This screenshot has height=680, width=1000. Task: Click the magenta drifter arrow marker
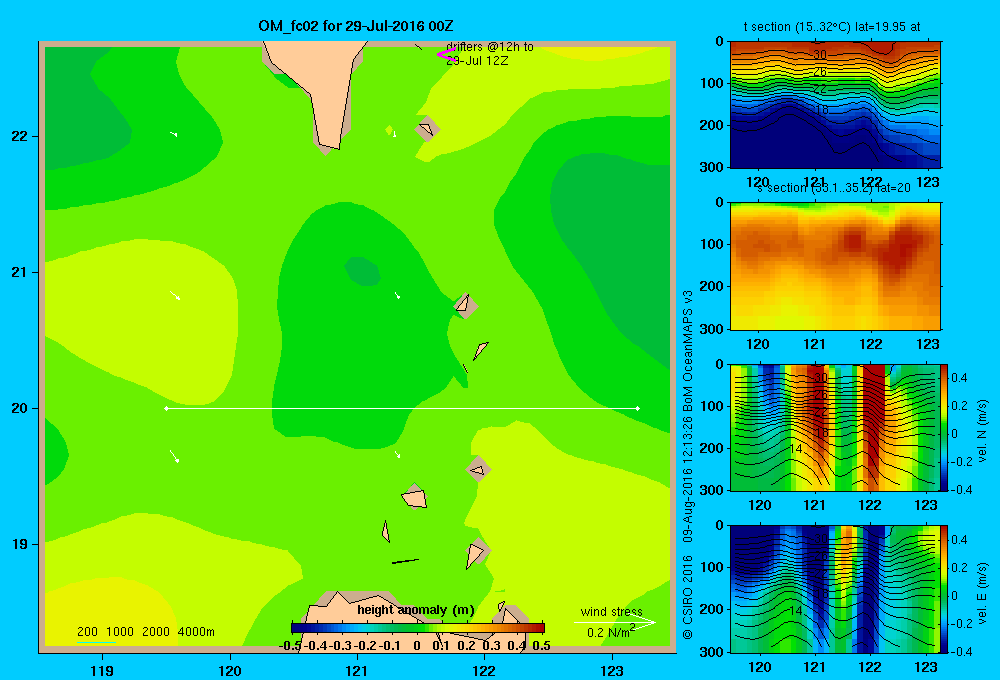446,55
